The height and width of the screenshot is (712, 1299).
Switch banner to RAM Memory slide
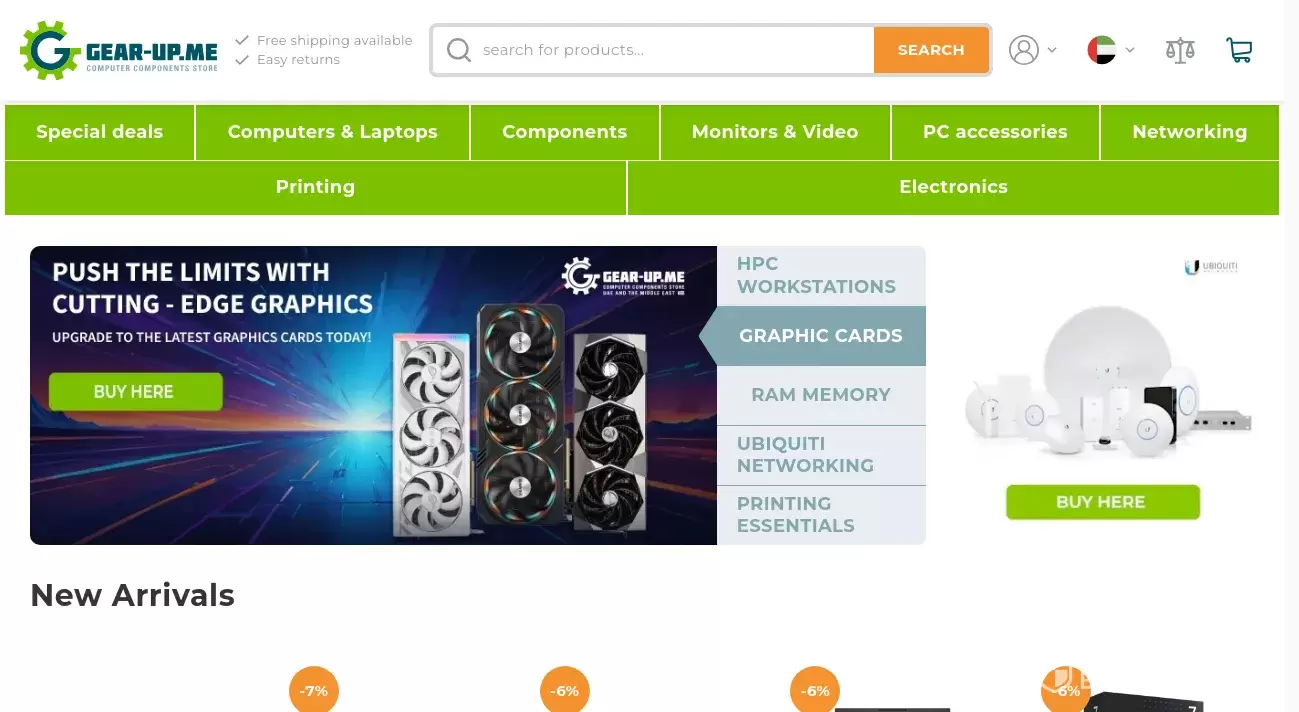[x=821, y=395]
